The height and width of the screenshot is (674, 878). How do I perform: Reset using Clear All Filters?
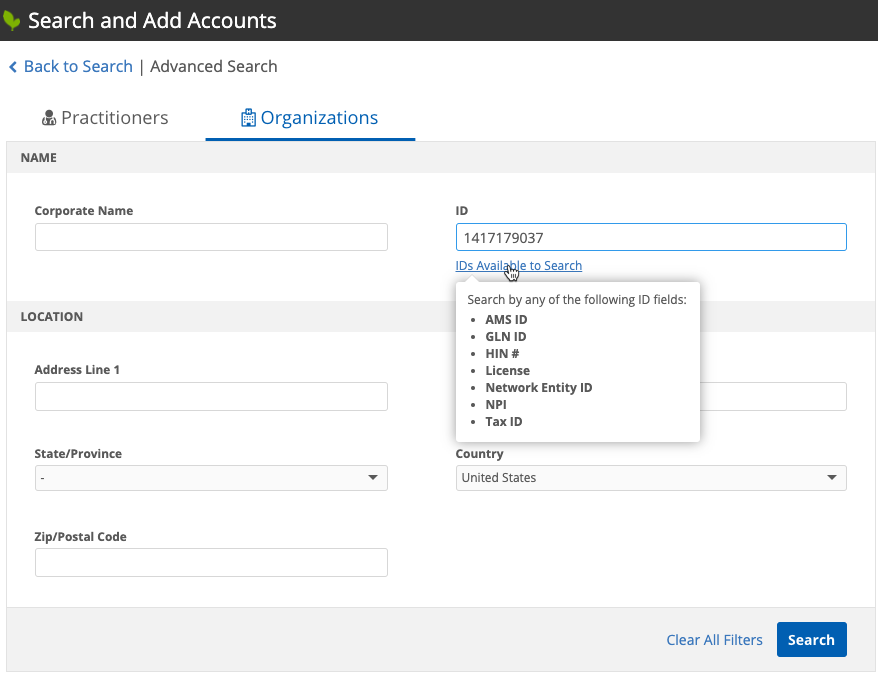pyautogui.click(x=714, y=640)
